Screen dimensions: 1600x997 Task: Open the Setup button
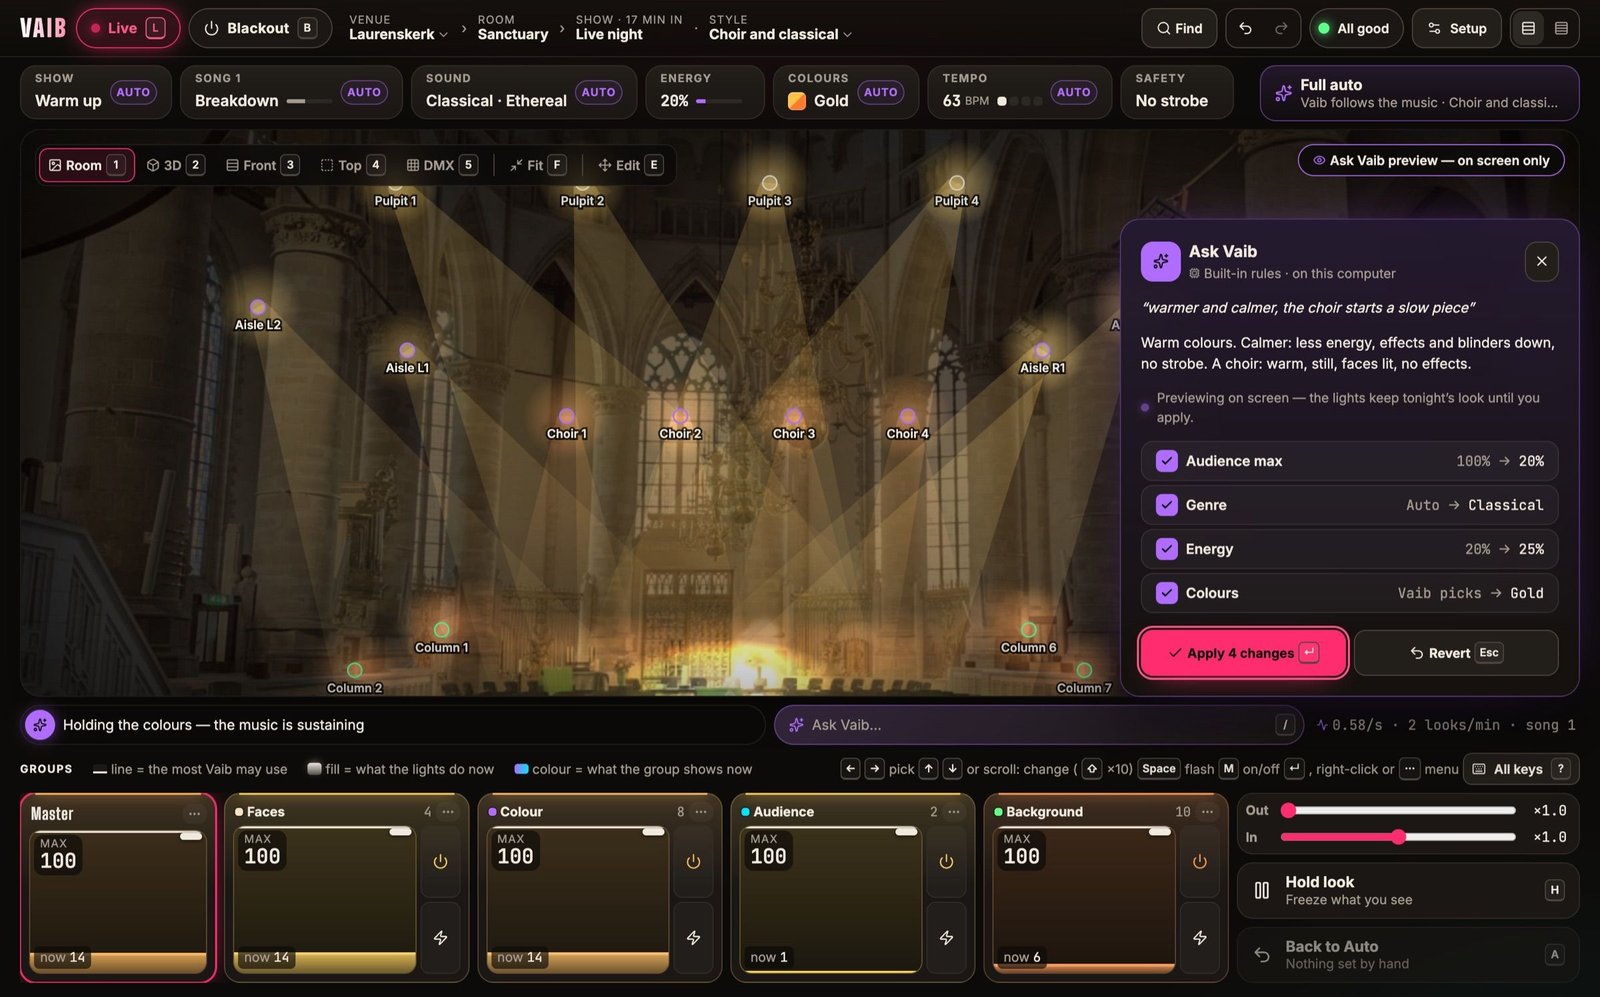pos(1457,28)
